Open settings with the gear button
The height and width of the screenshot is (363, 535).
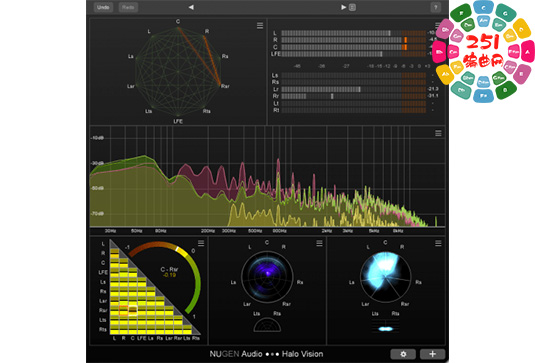tap(403, 354)
